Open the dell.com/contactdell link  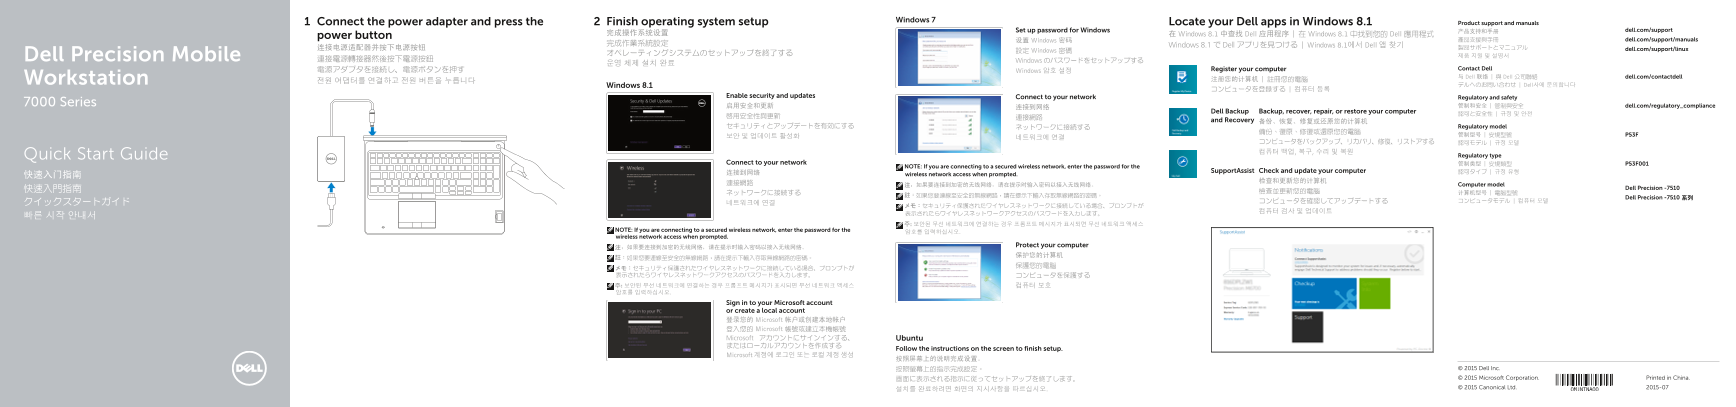coord(1653,77)
